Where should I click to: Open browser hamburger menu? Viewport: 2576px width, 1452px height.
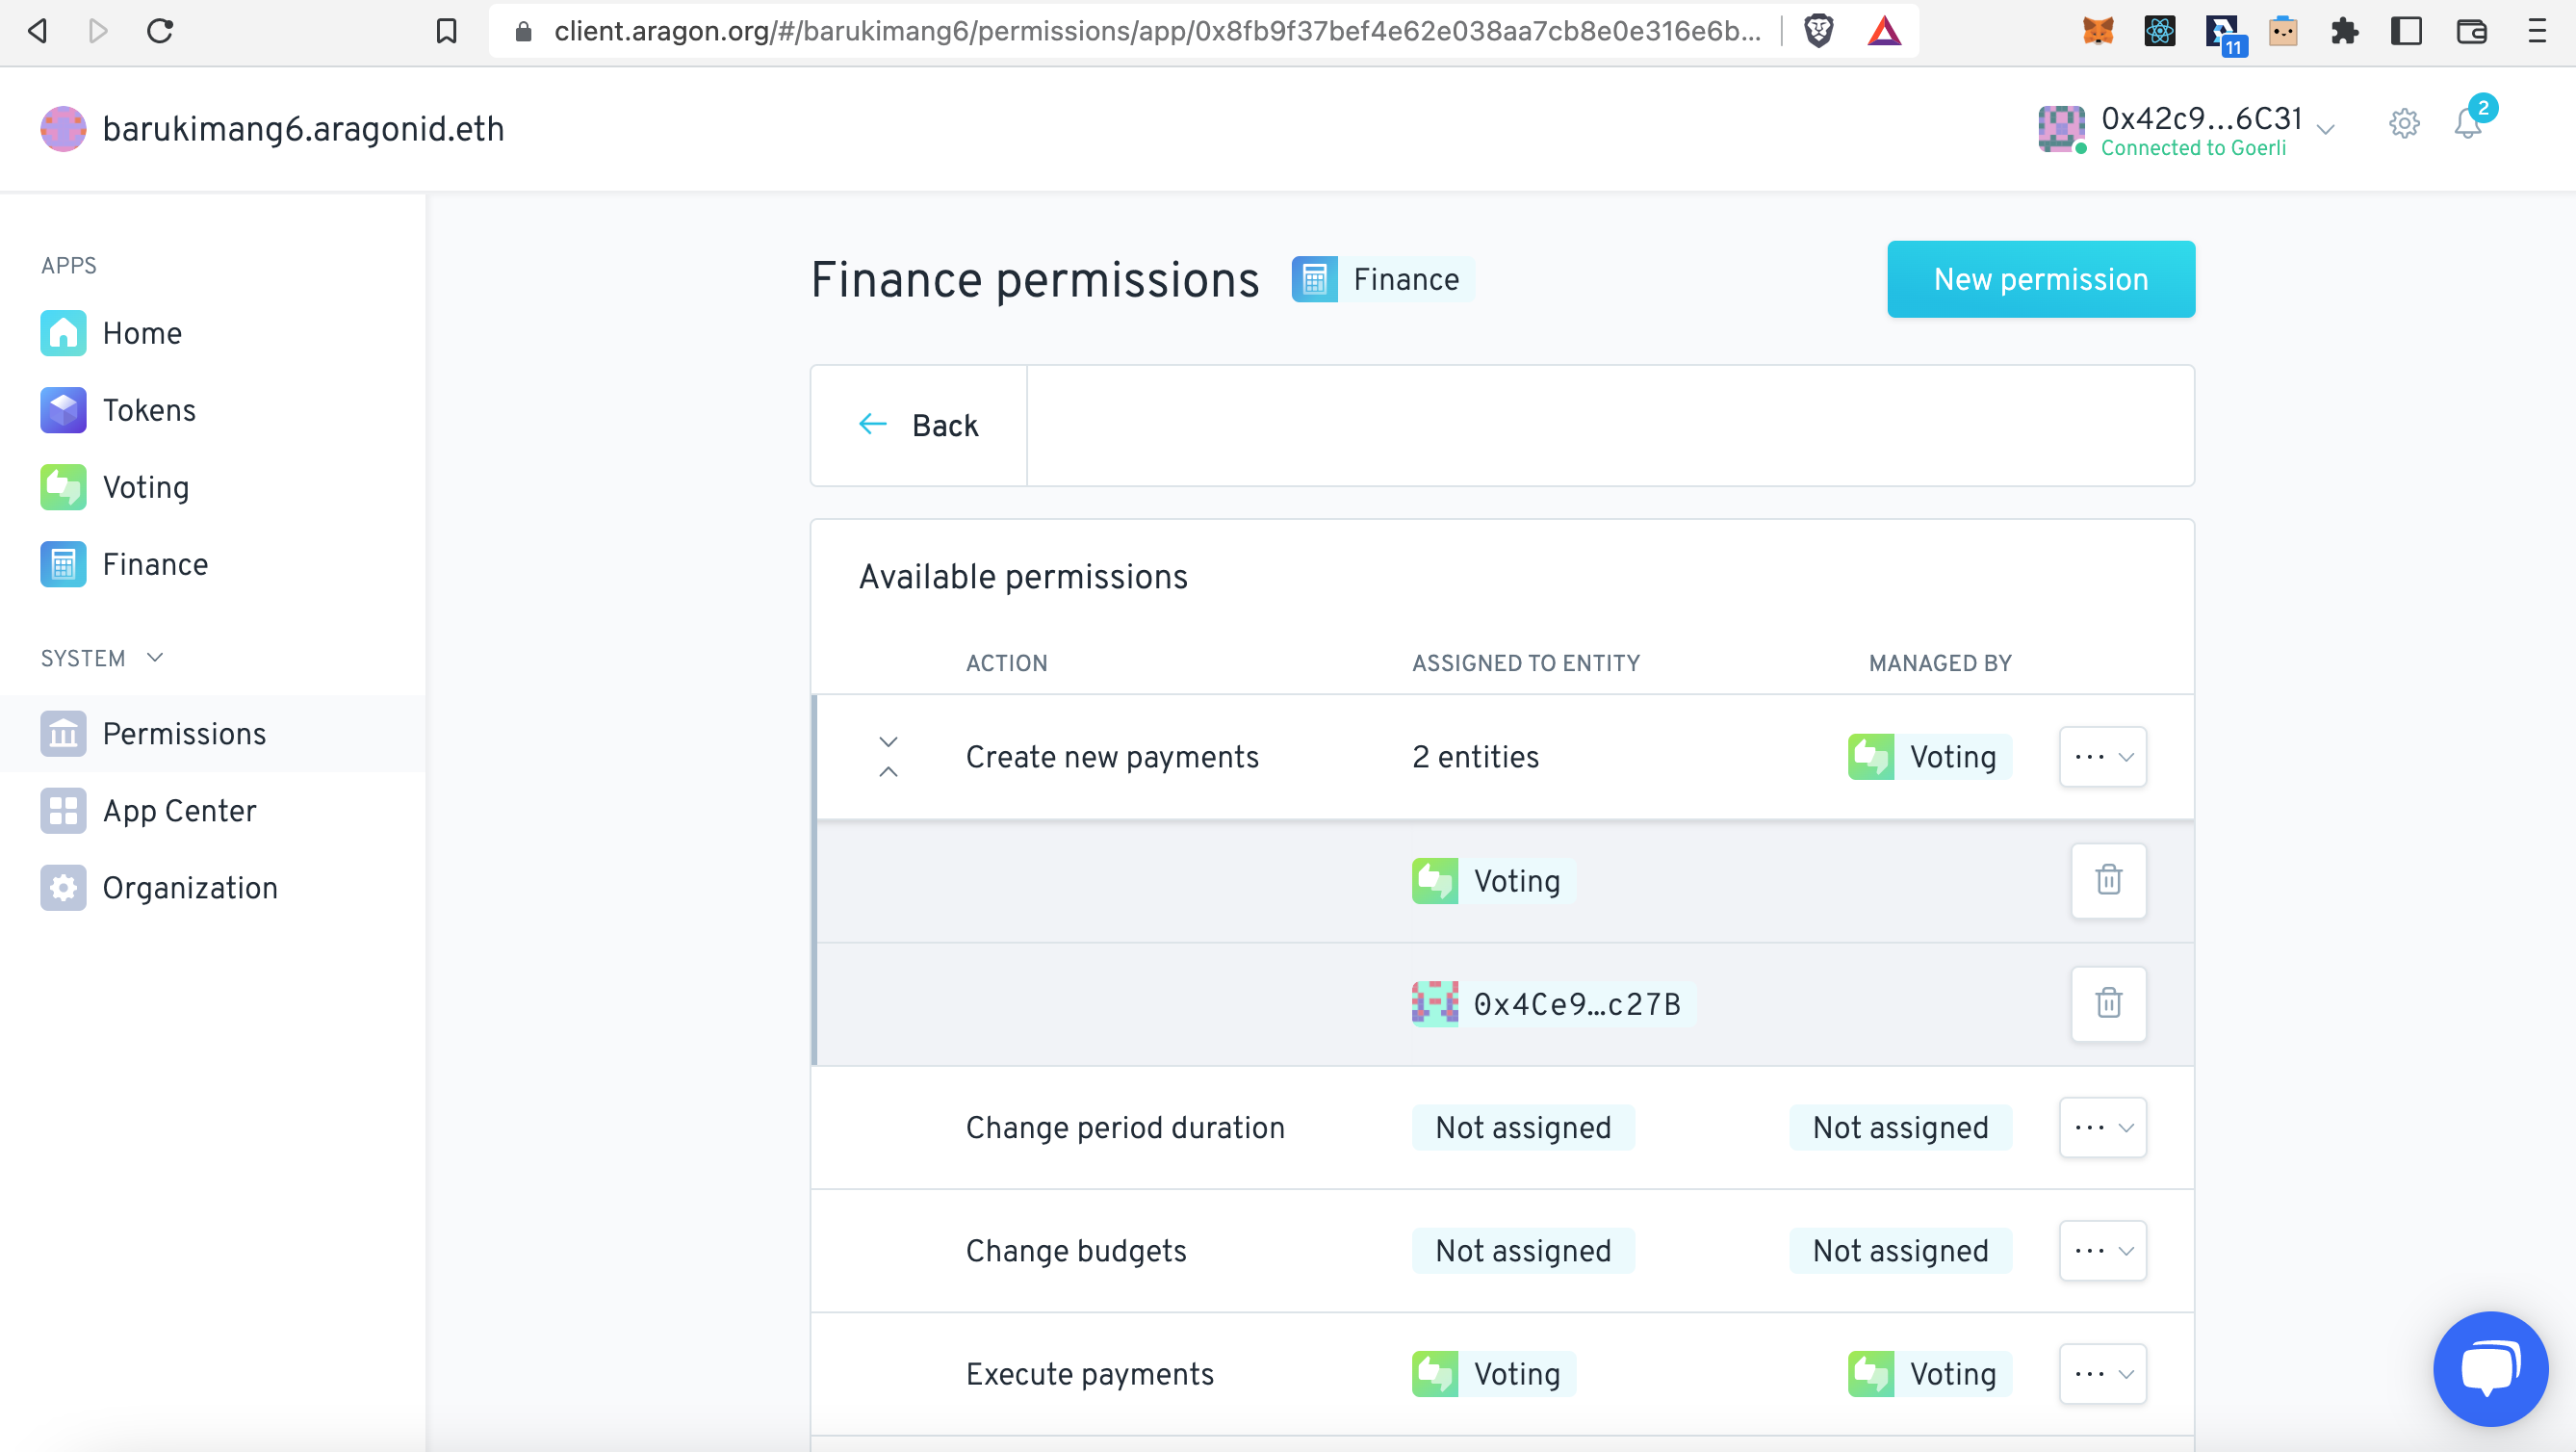(2537, 31)
